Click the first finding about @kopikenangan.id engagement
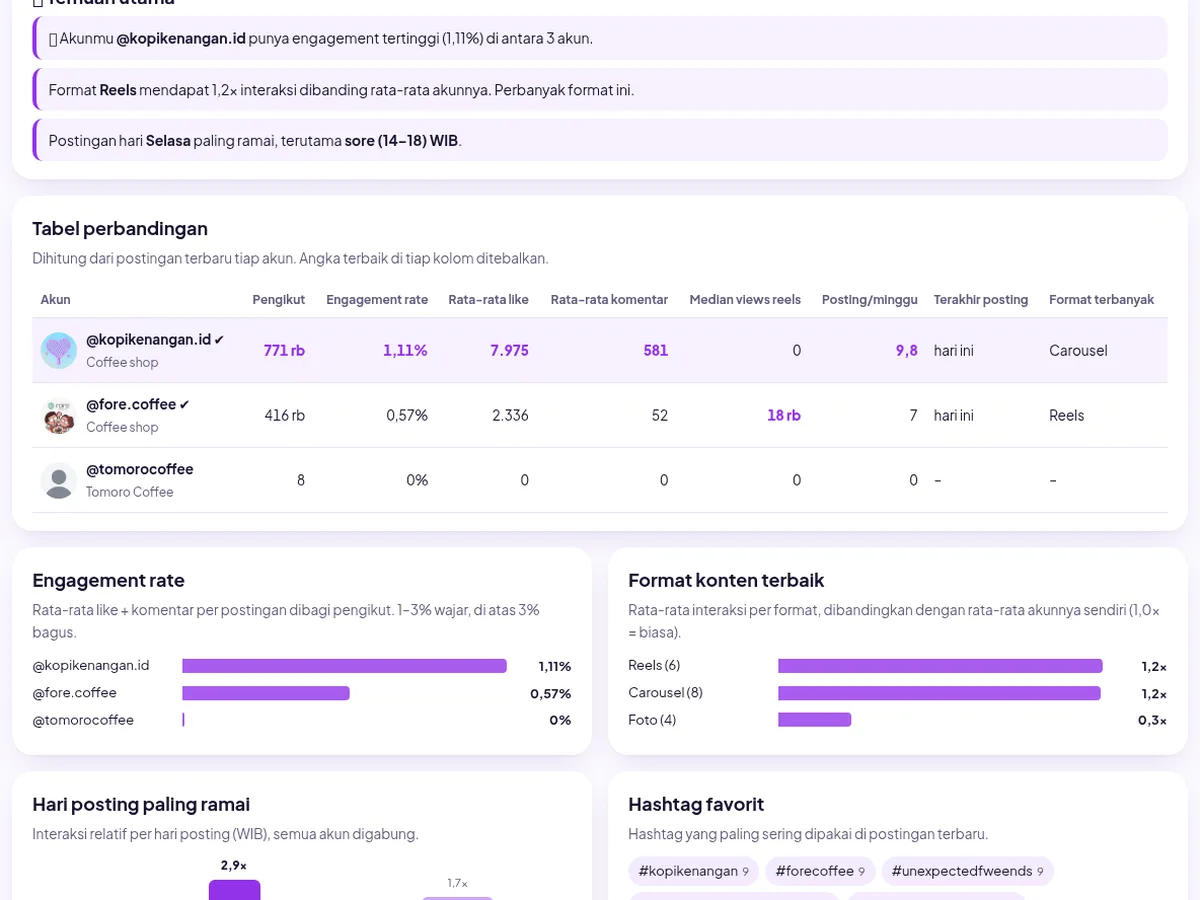 point(600,38)
